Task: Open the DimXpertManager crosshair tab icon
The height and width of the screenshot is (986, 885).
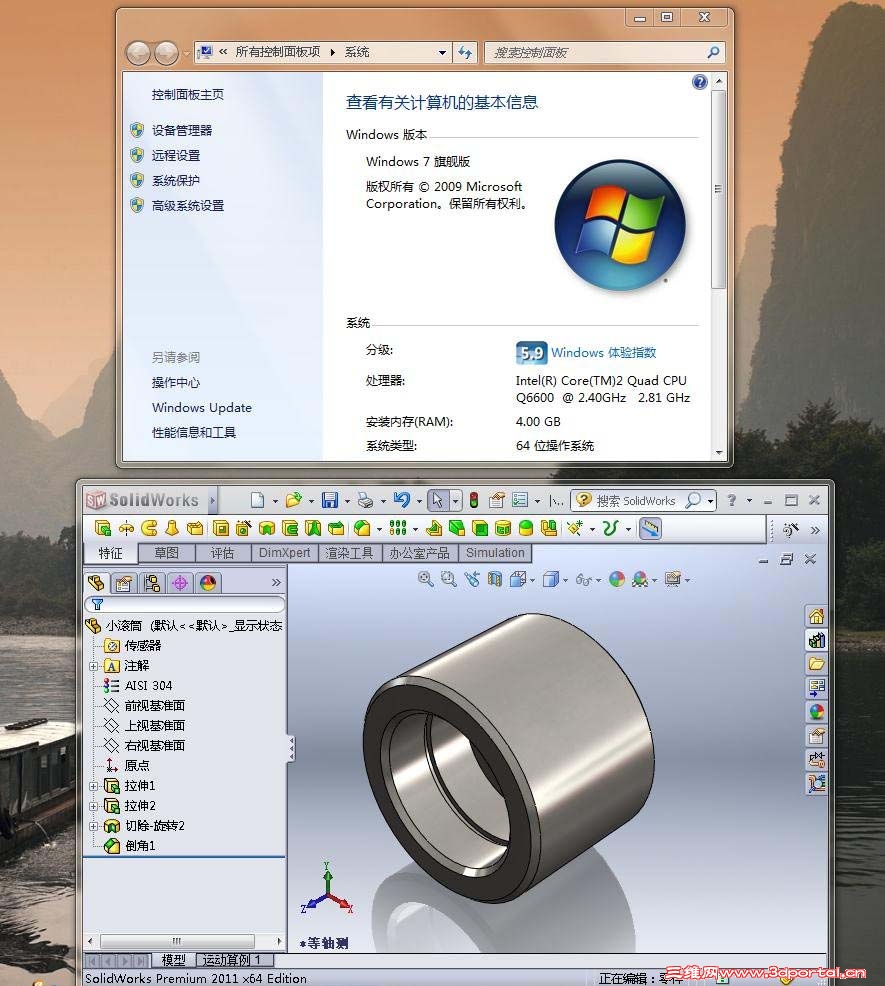Action: tap(180, 584)
